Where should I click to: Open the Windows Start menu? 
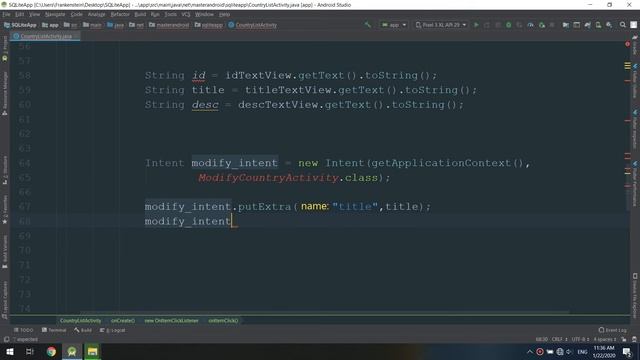point(9,351)
